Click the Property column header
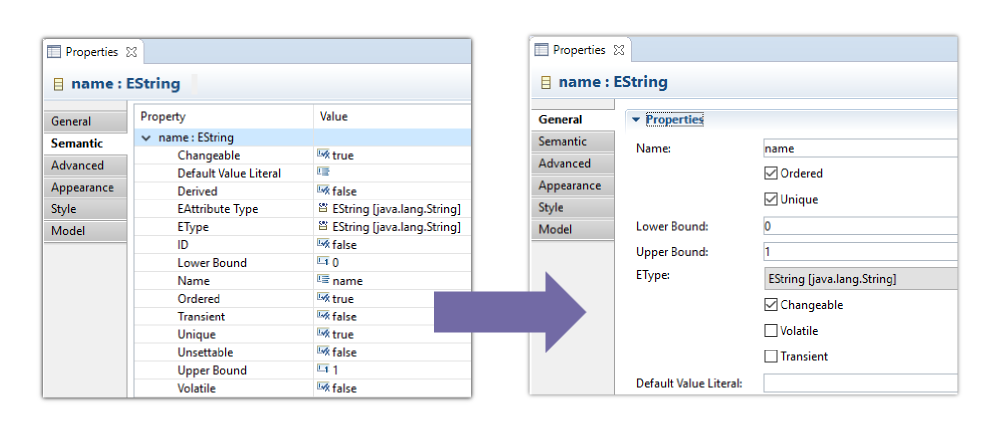This screenshot has height=433, width=1000. pos(163,117)
